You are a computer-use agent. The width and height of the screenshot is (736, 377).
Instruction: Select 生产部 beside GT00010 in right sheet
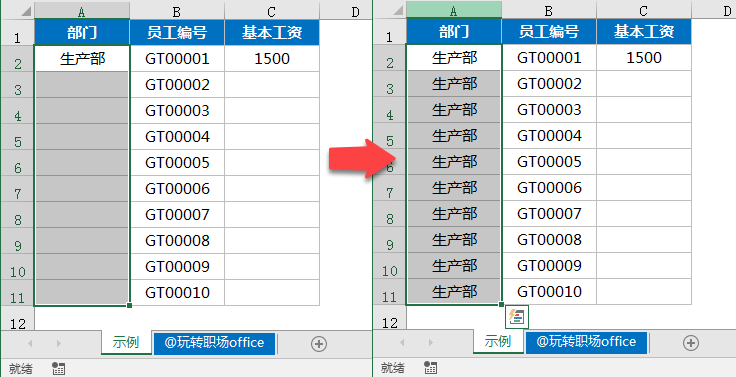click(x=454, y=292)
